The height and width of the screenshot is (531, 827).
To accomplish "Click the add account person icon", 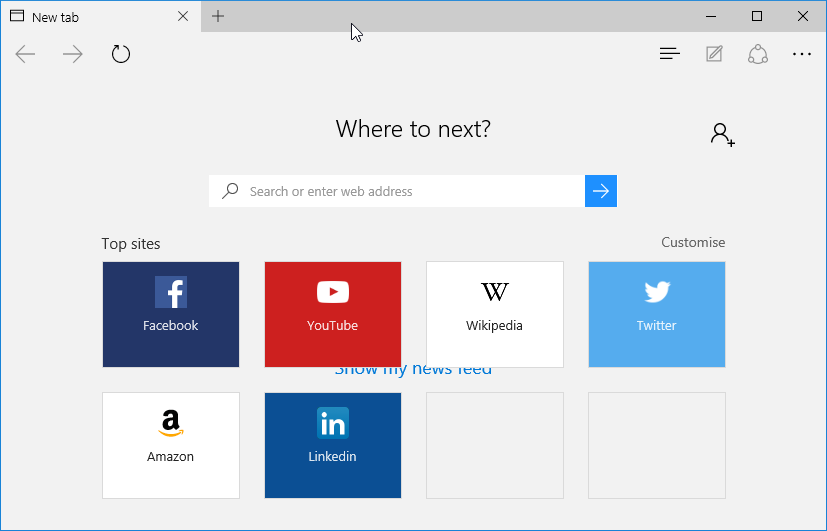I will 723,134.
